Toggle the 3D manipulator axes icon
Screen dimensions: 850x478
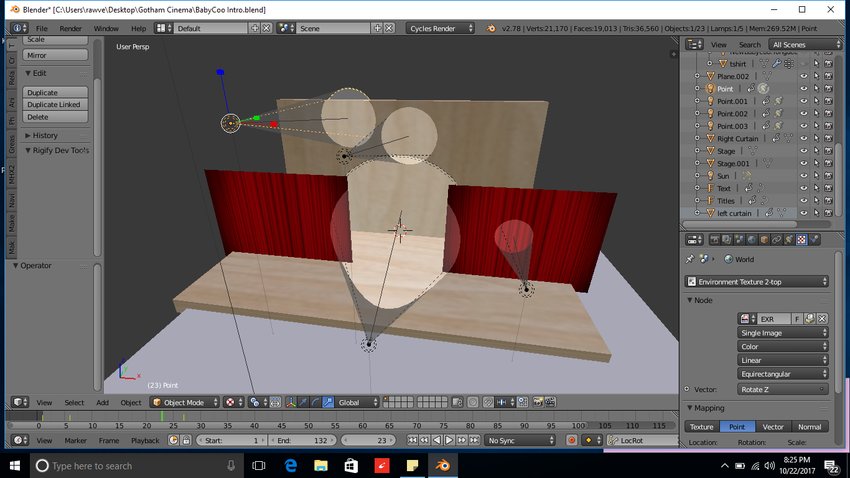click(291, 402)
